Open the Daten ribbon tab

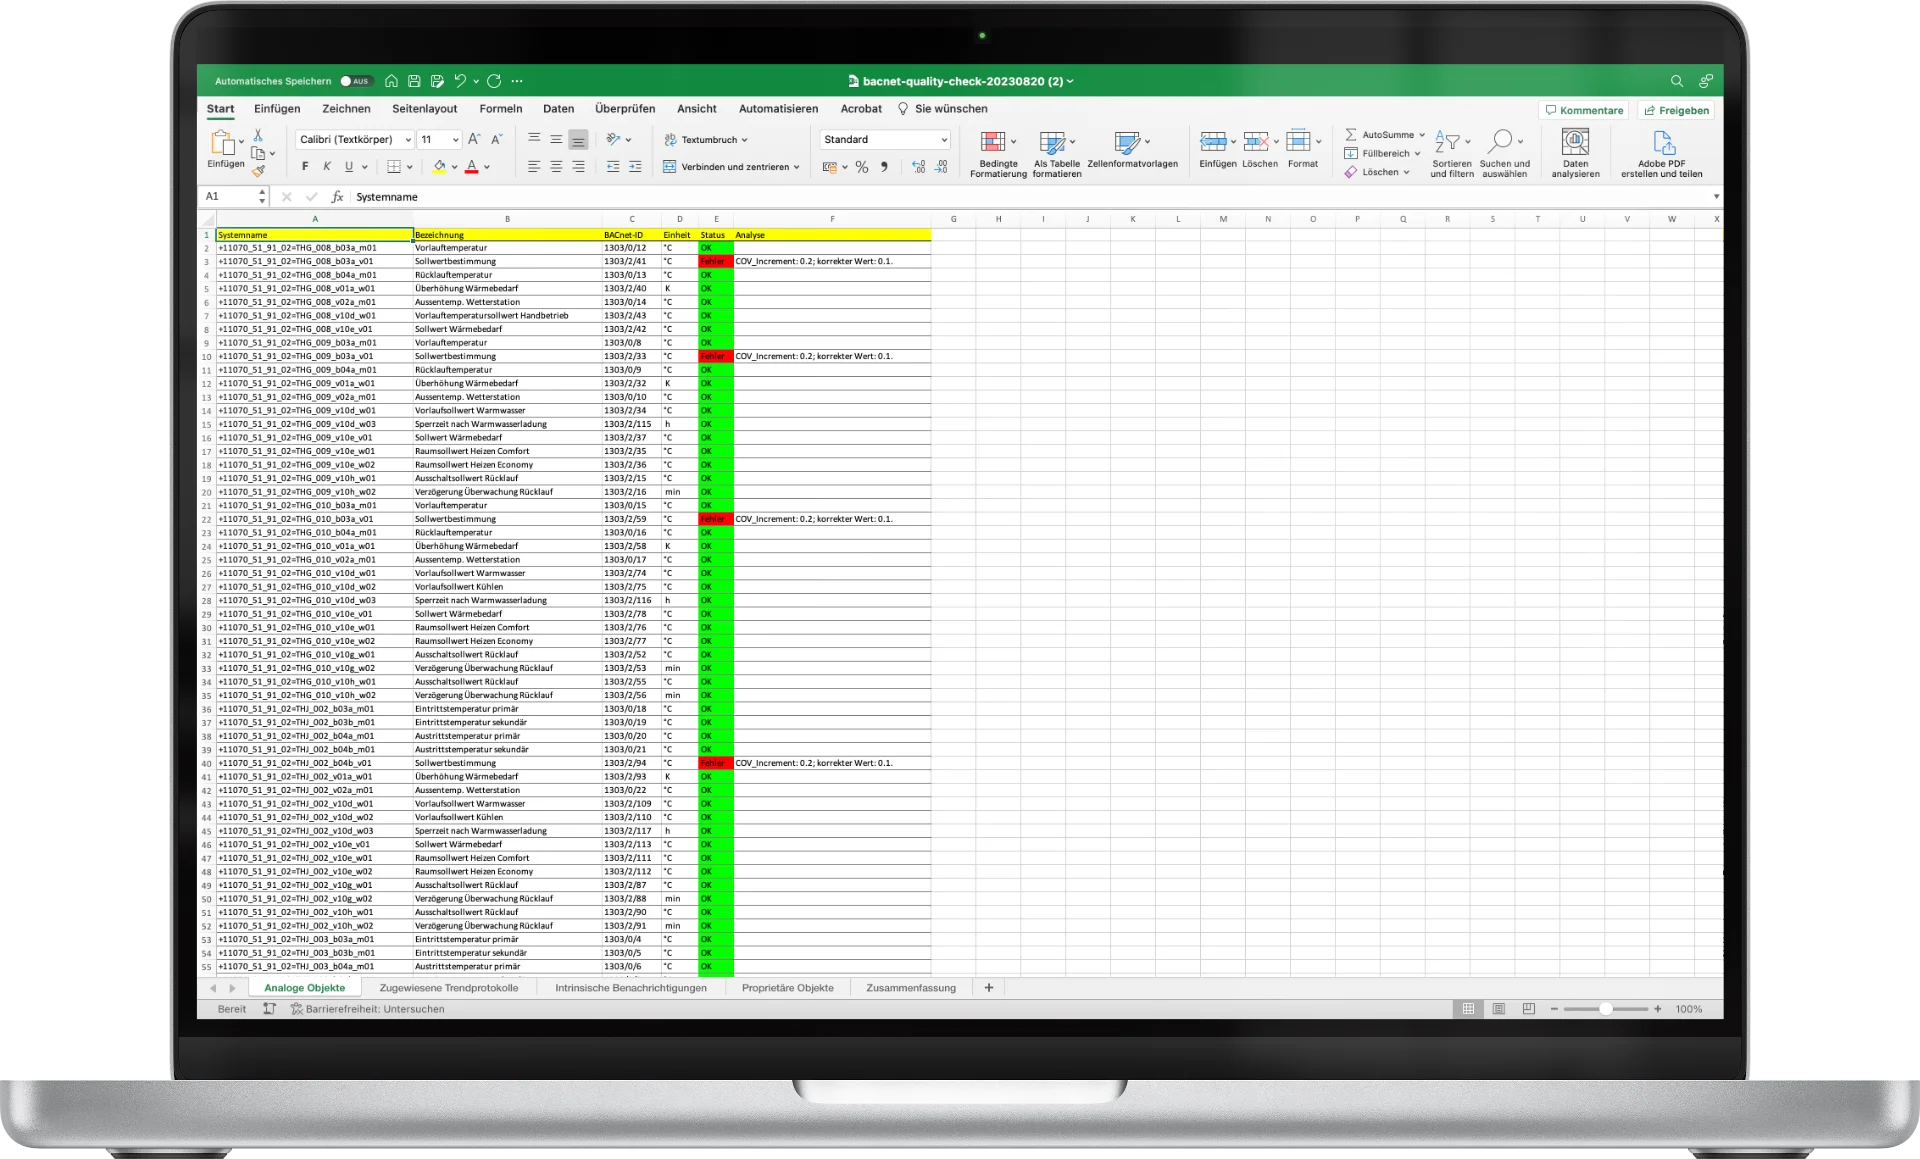tap(559, 109)
